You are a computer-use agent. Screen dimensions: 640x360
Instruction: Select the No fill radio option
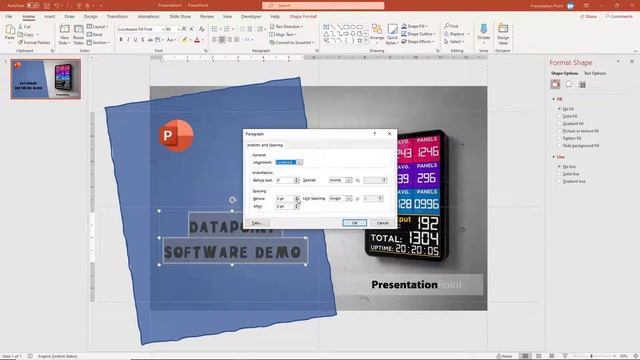[x=559, y=109]
